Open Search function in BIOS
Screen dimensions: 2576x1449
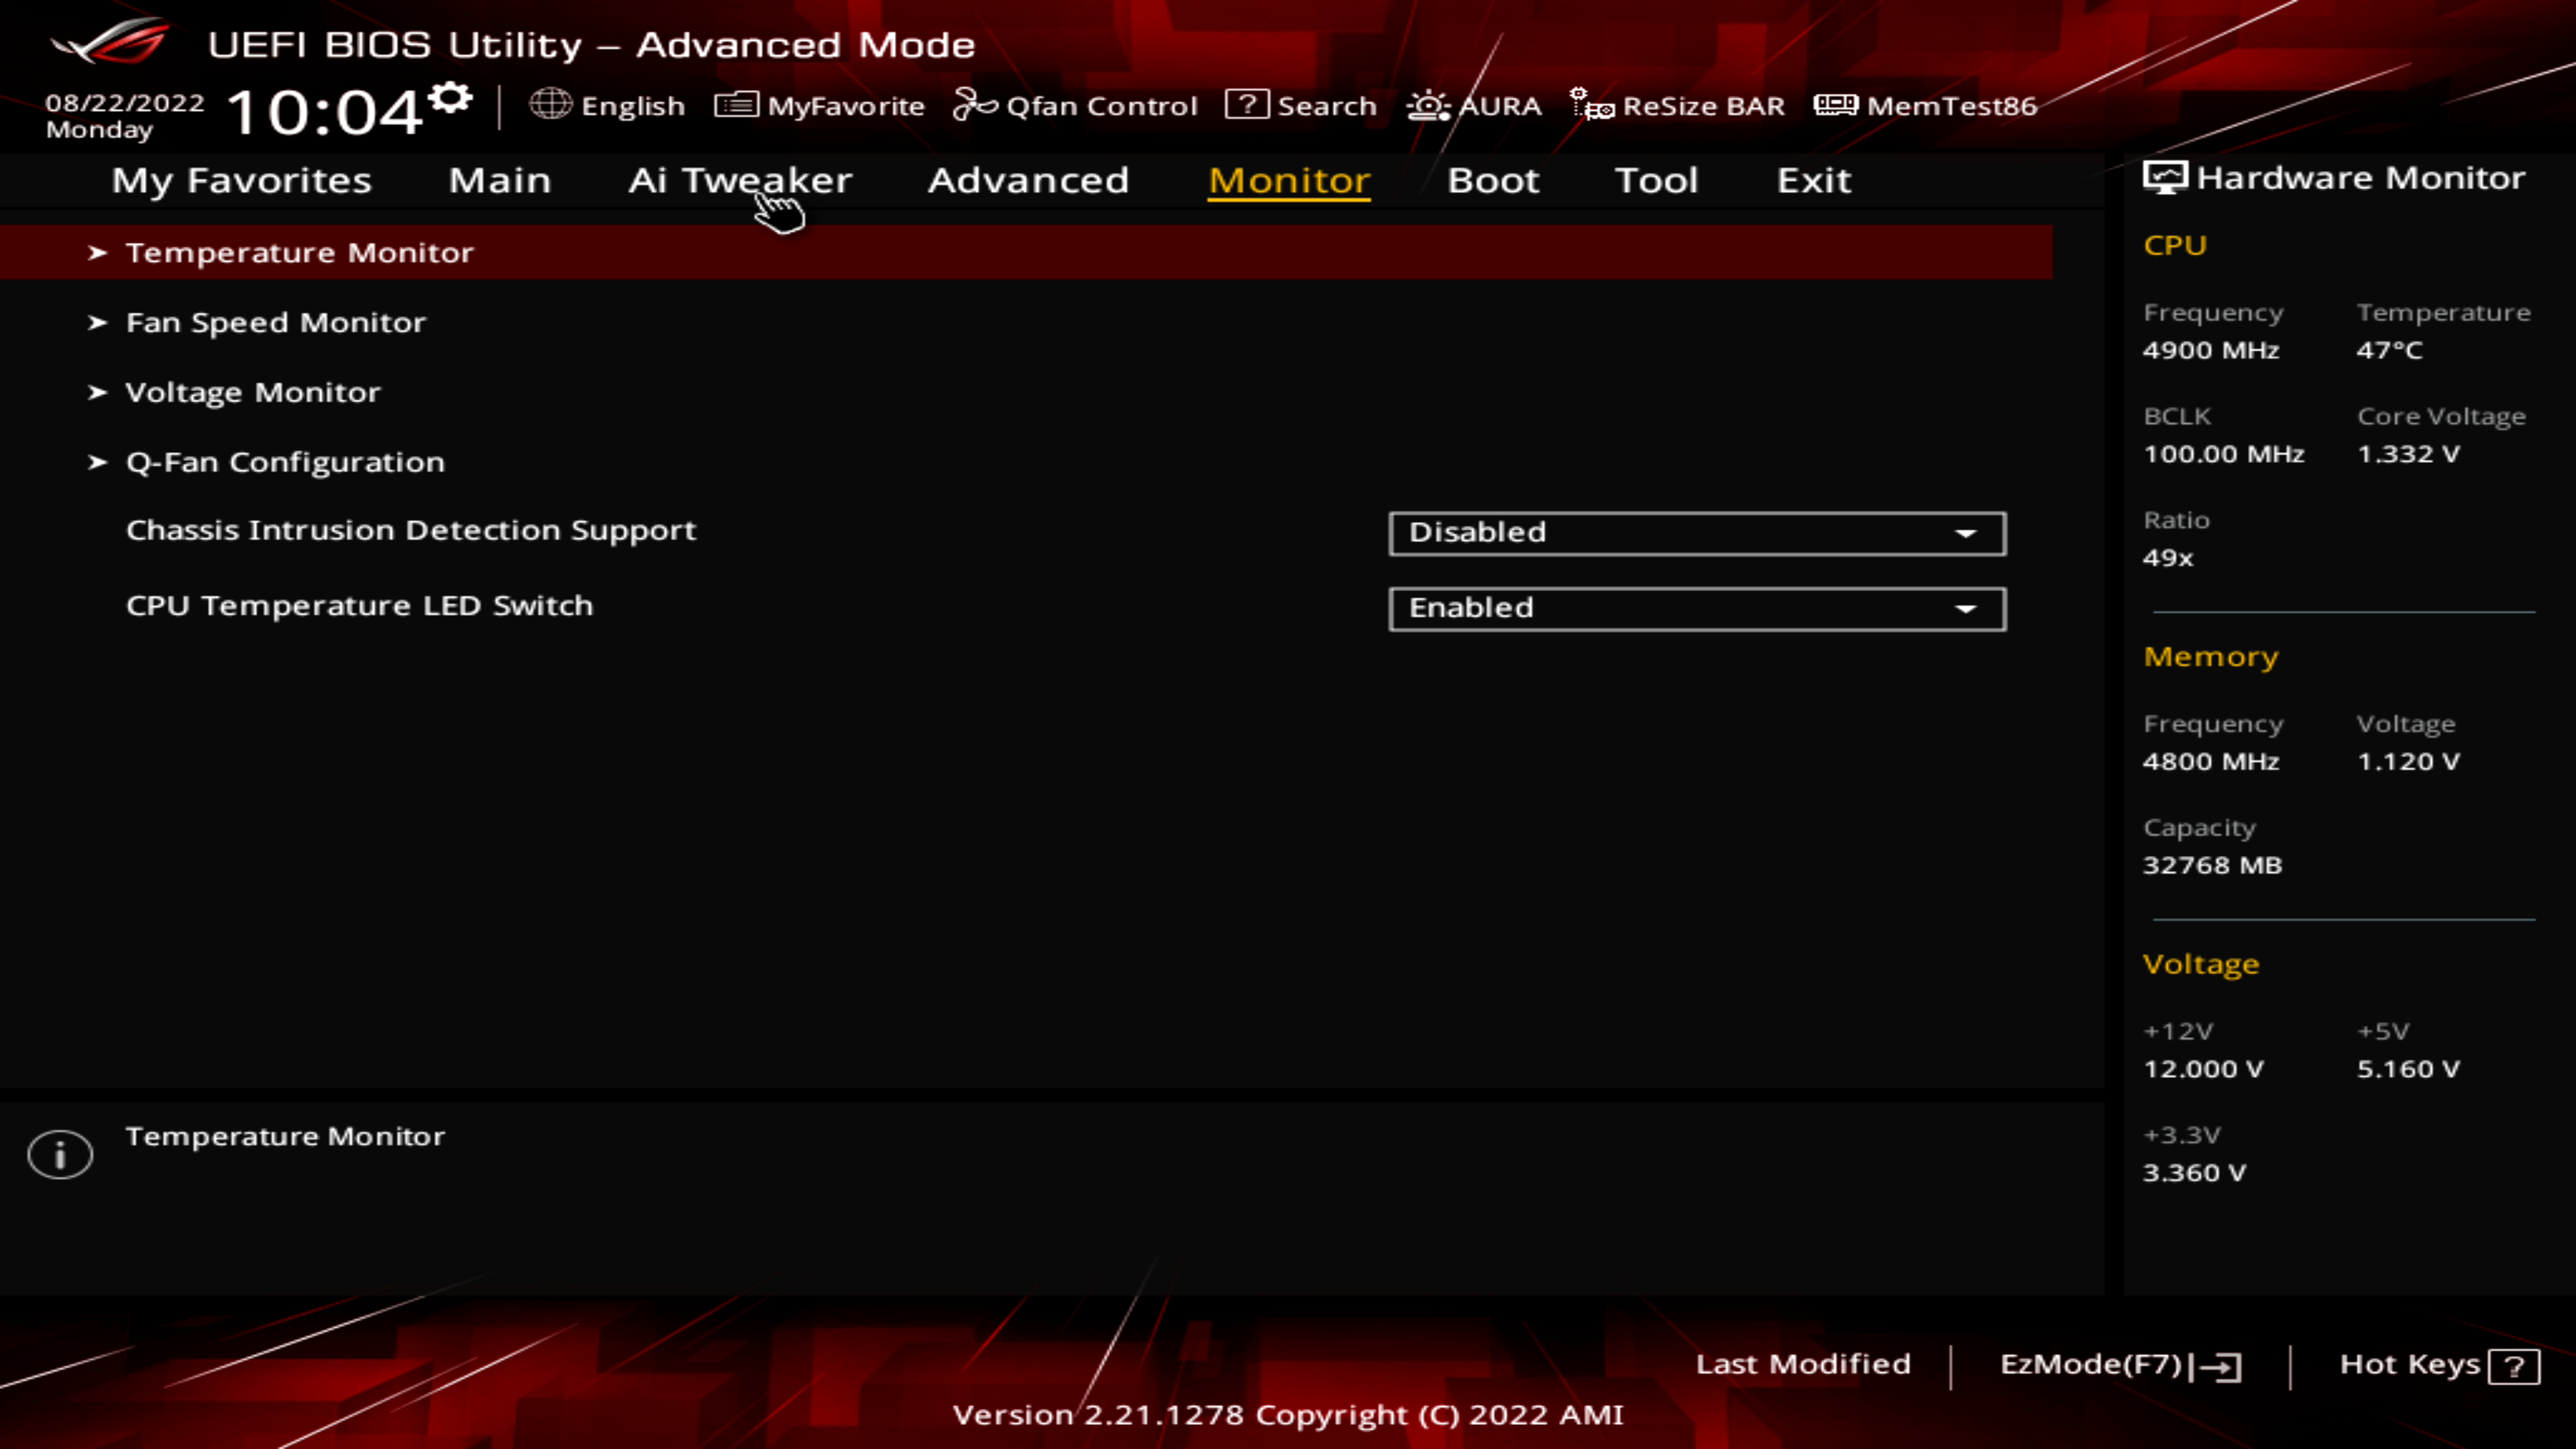point(1304,106)
